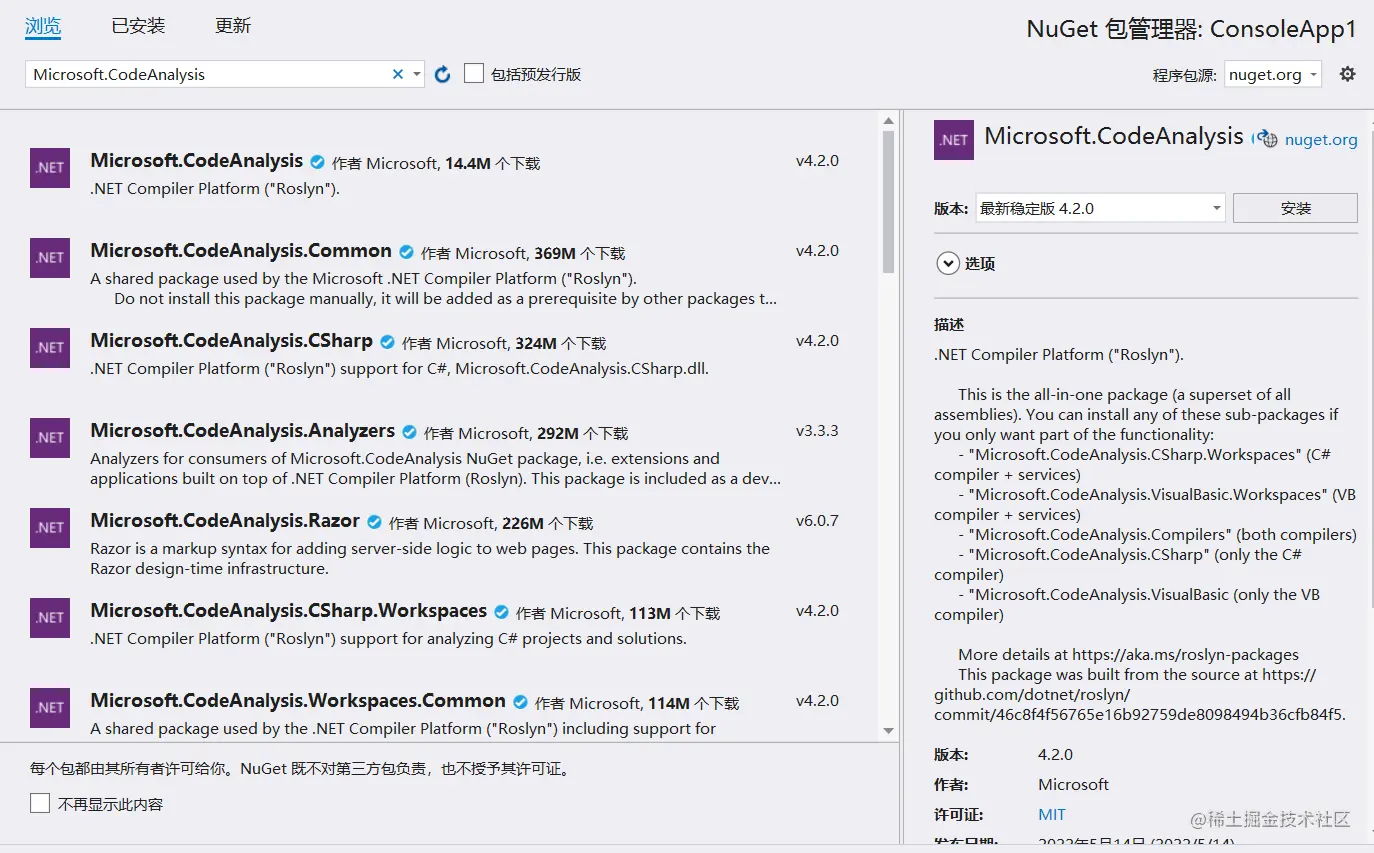Open the search box history dropdown arrow

416,74
